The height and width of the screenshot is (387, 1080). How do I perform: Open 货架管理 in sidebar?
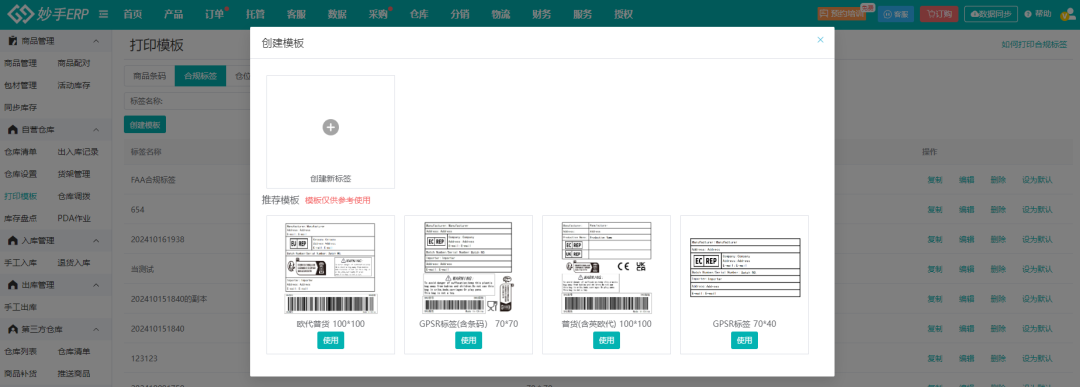click(74, 174)
